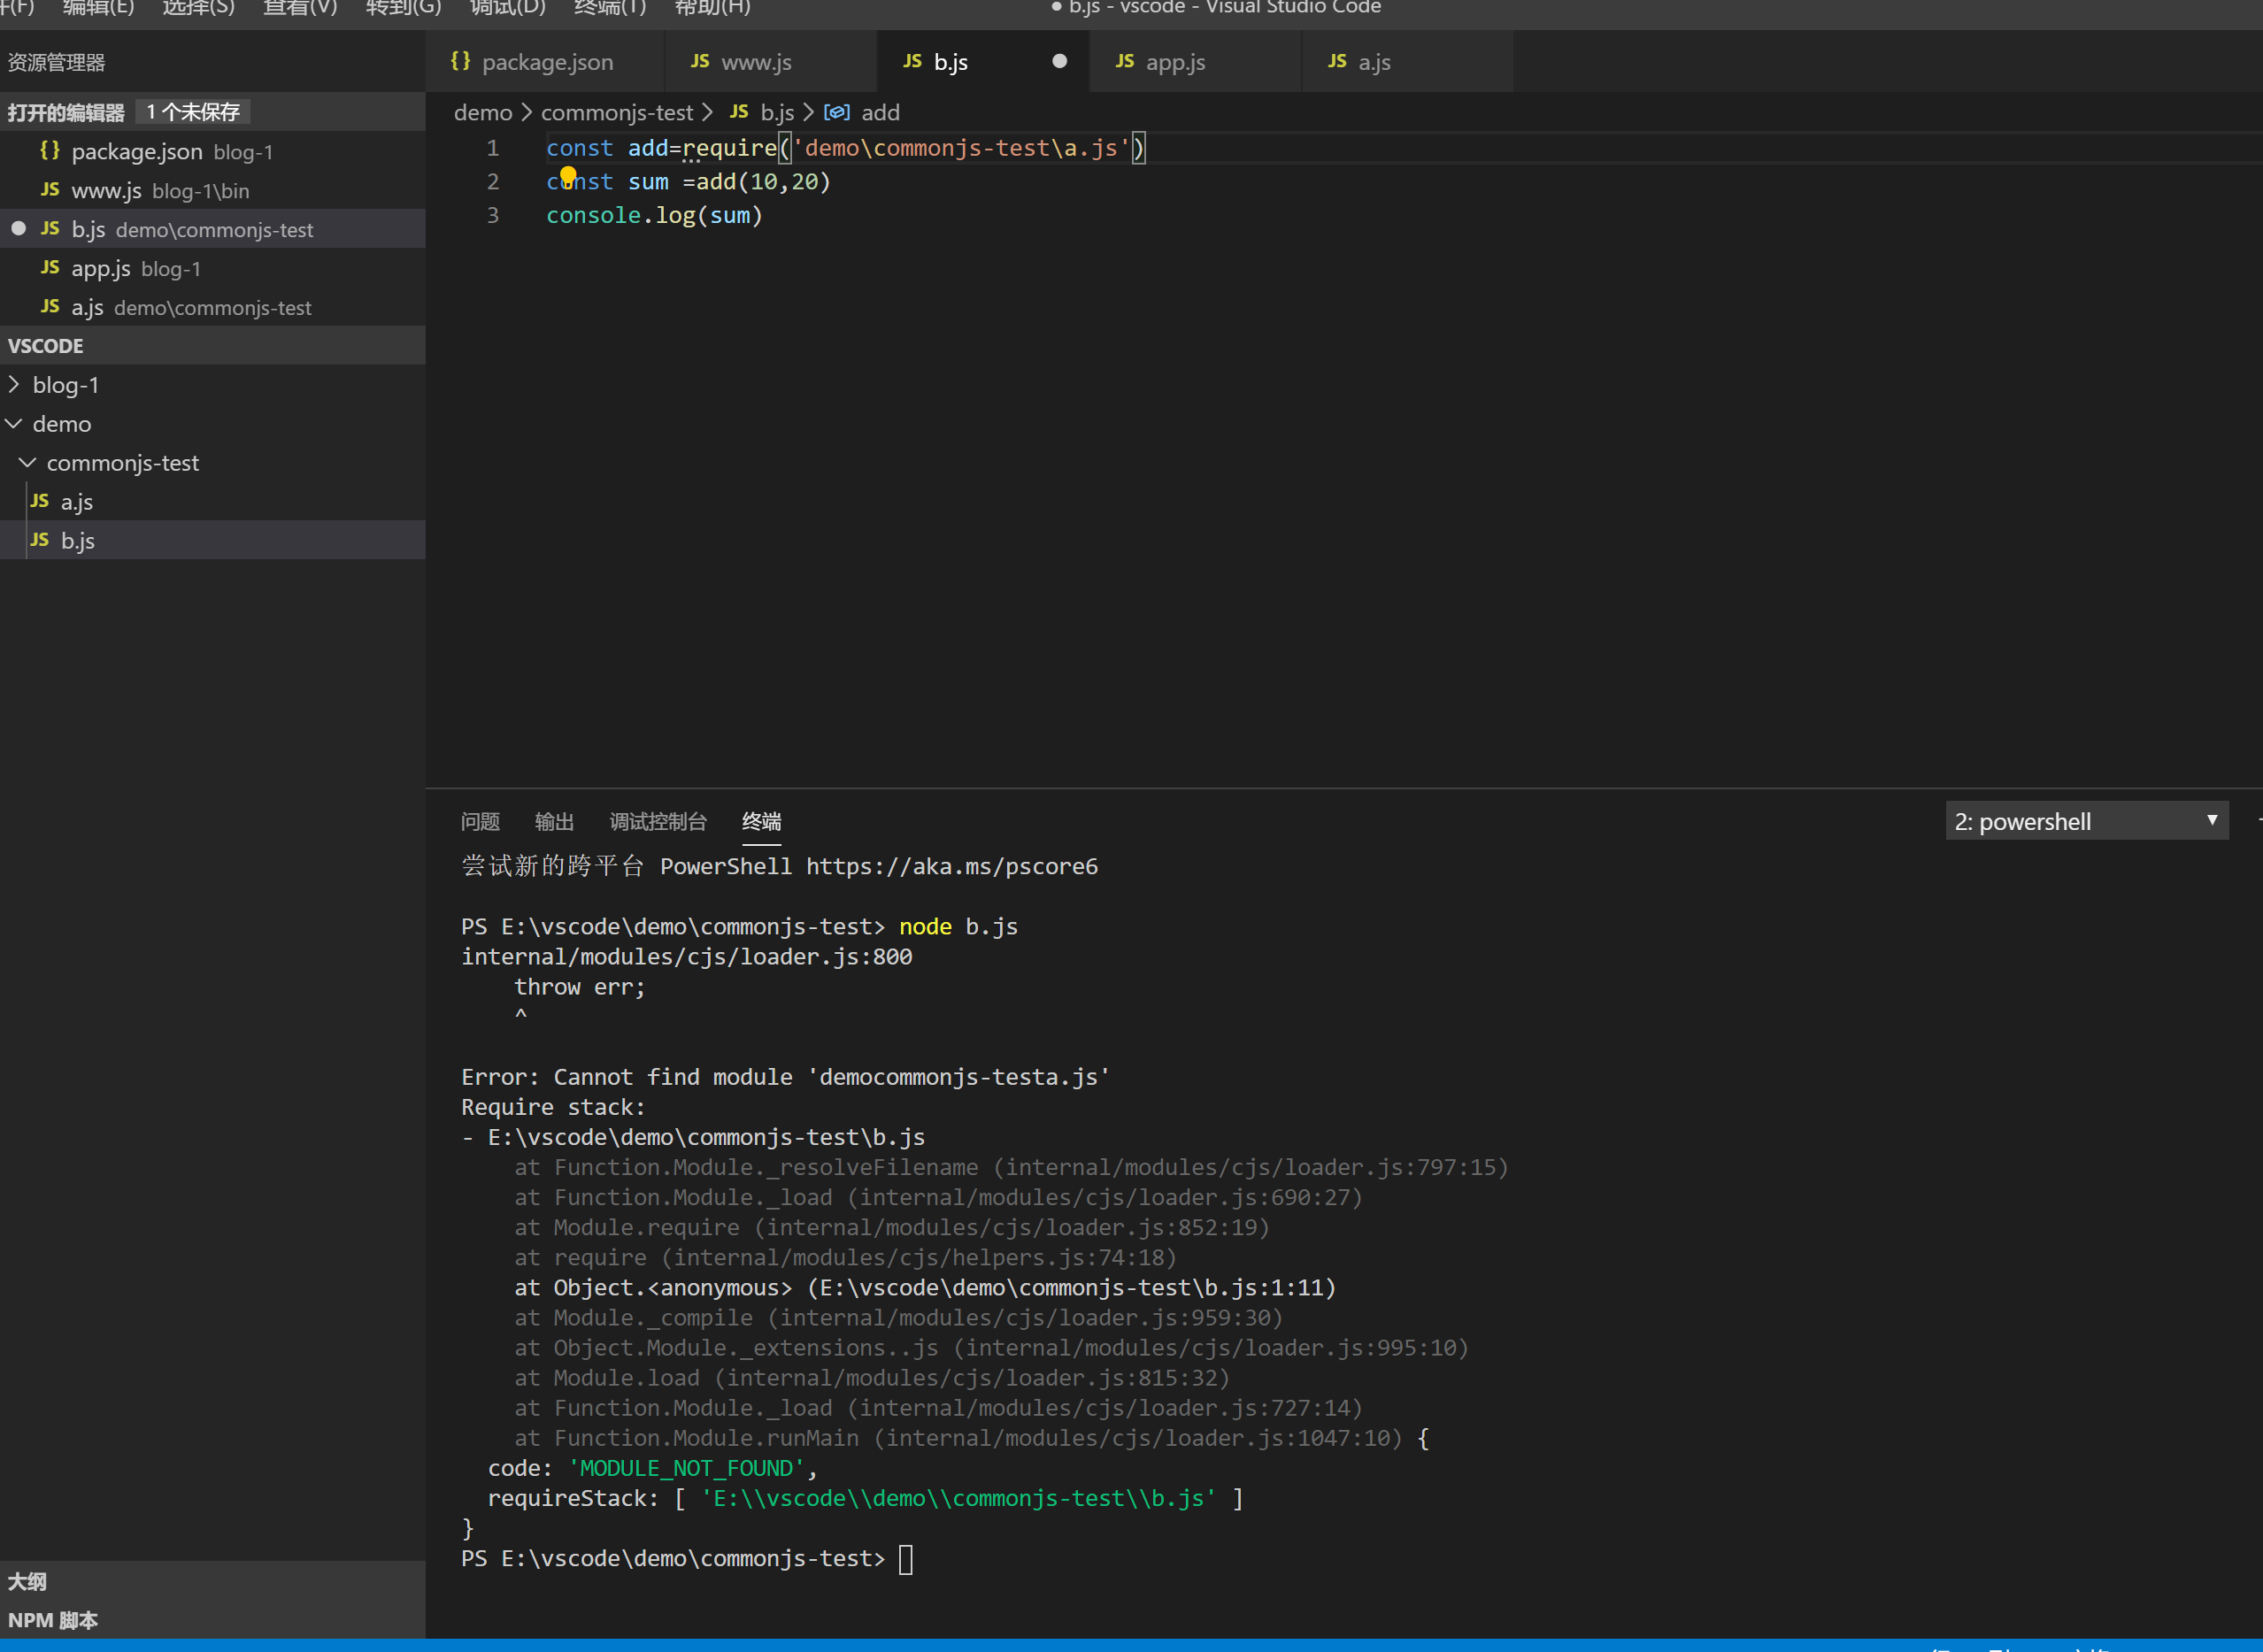The width and height of the screenshot is (2263, 1652).
Task: Switch to the www.js editor tab
Action: point(770,62)
